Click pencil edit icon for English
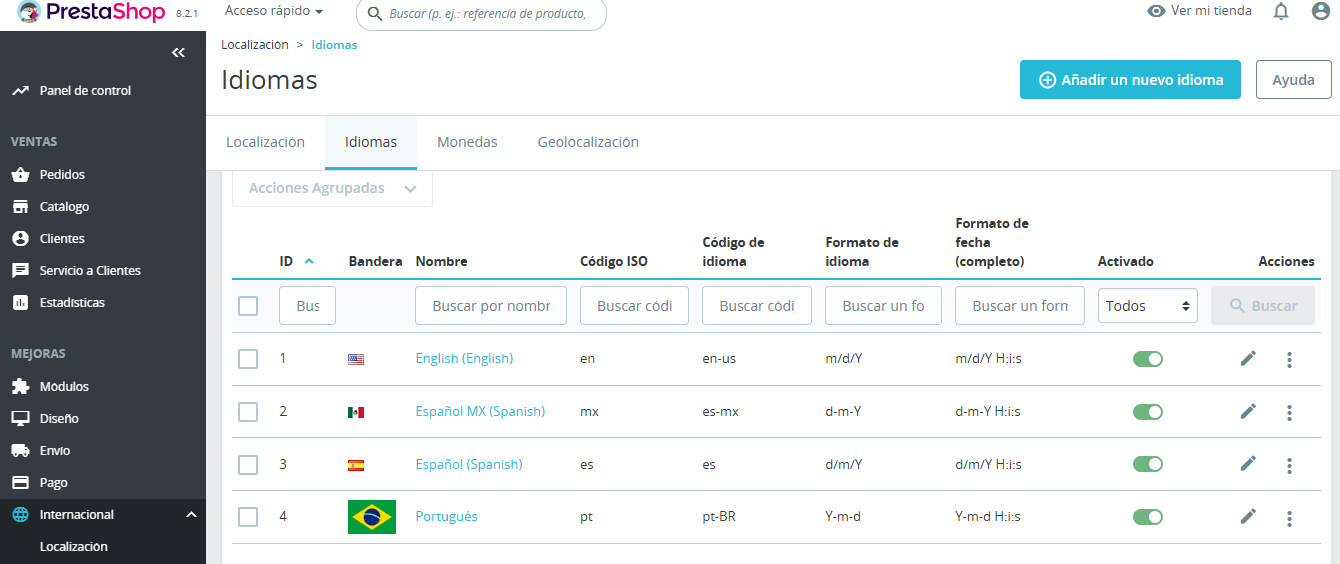 [x=1248, y=358]
